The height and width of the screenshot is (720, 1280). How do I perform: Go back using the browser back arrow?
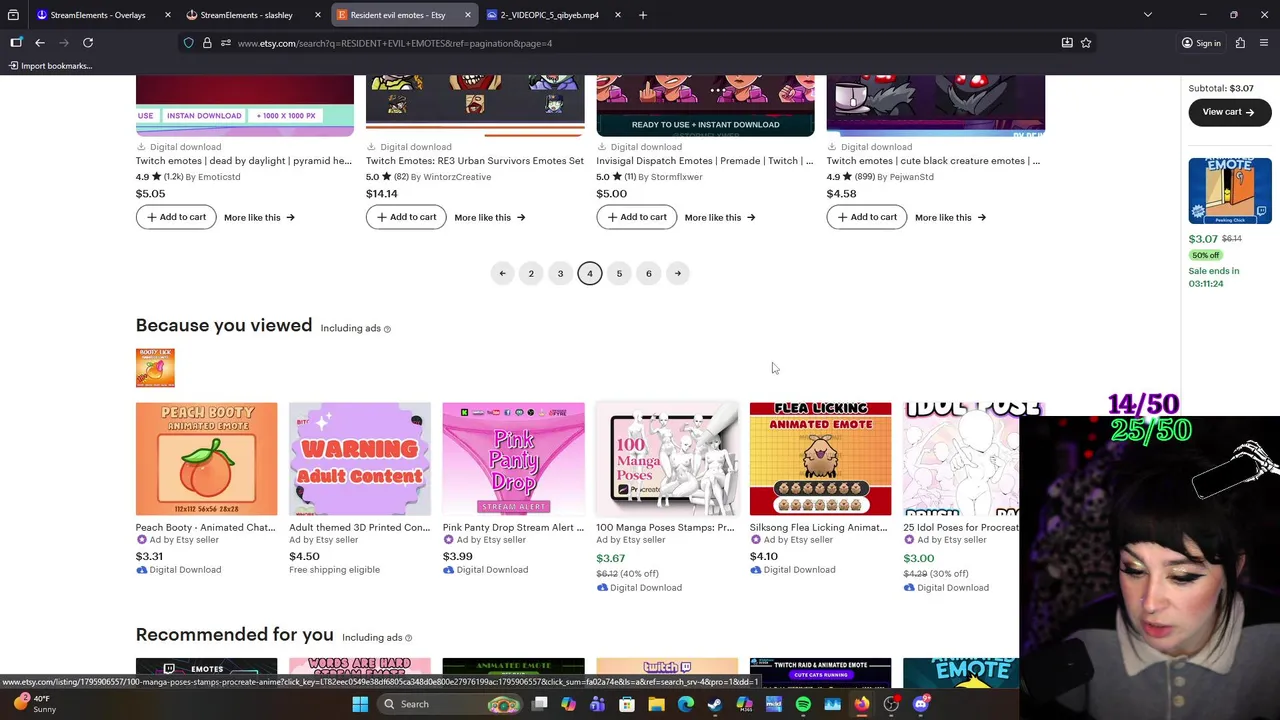pyautogui.click(x=40, y=43)
